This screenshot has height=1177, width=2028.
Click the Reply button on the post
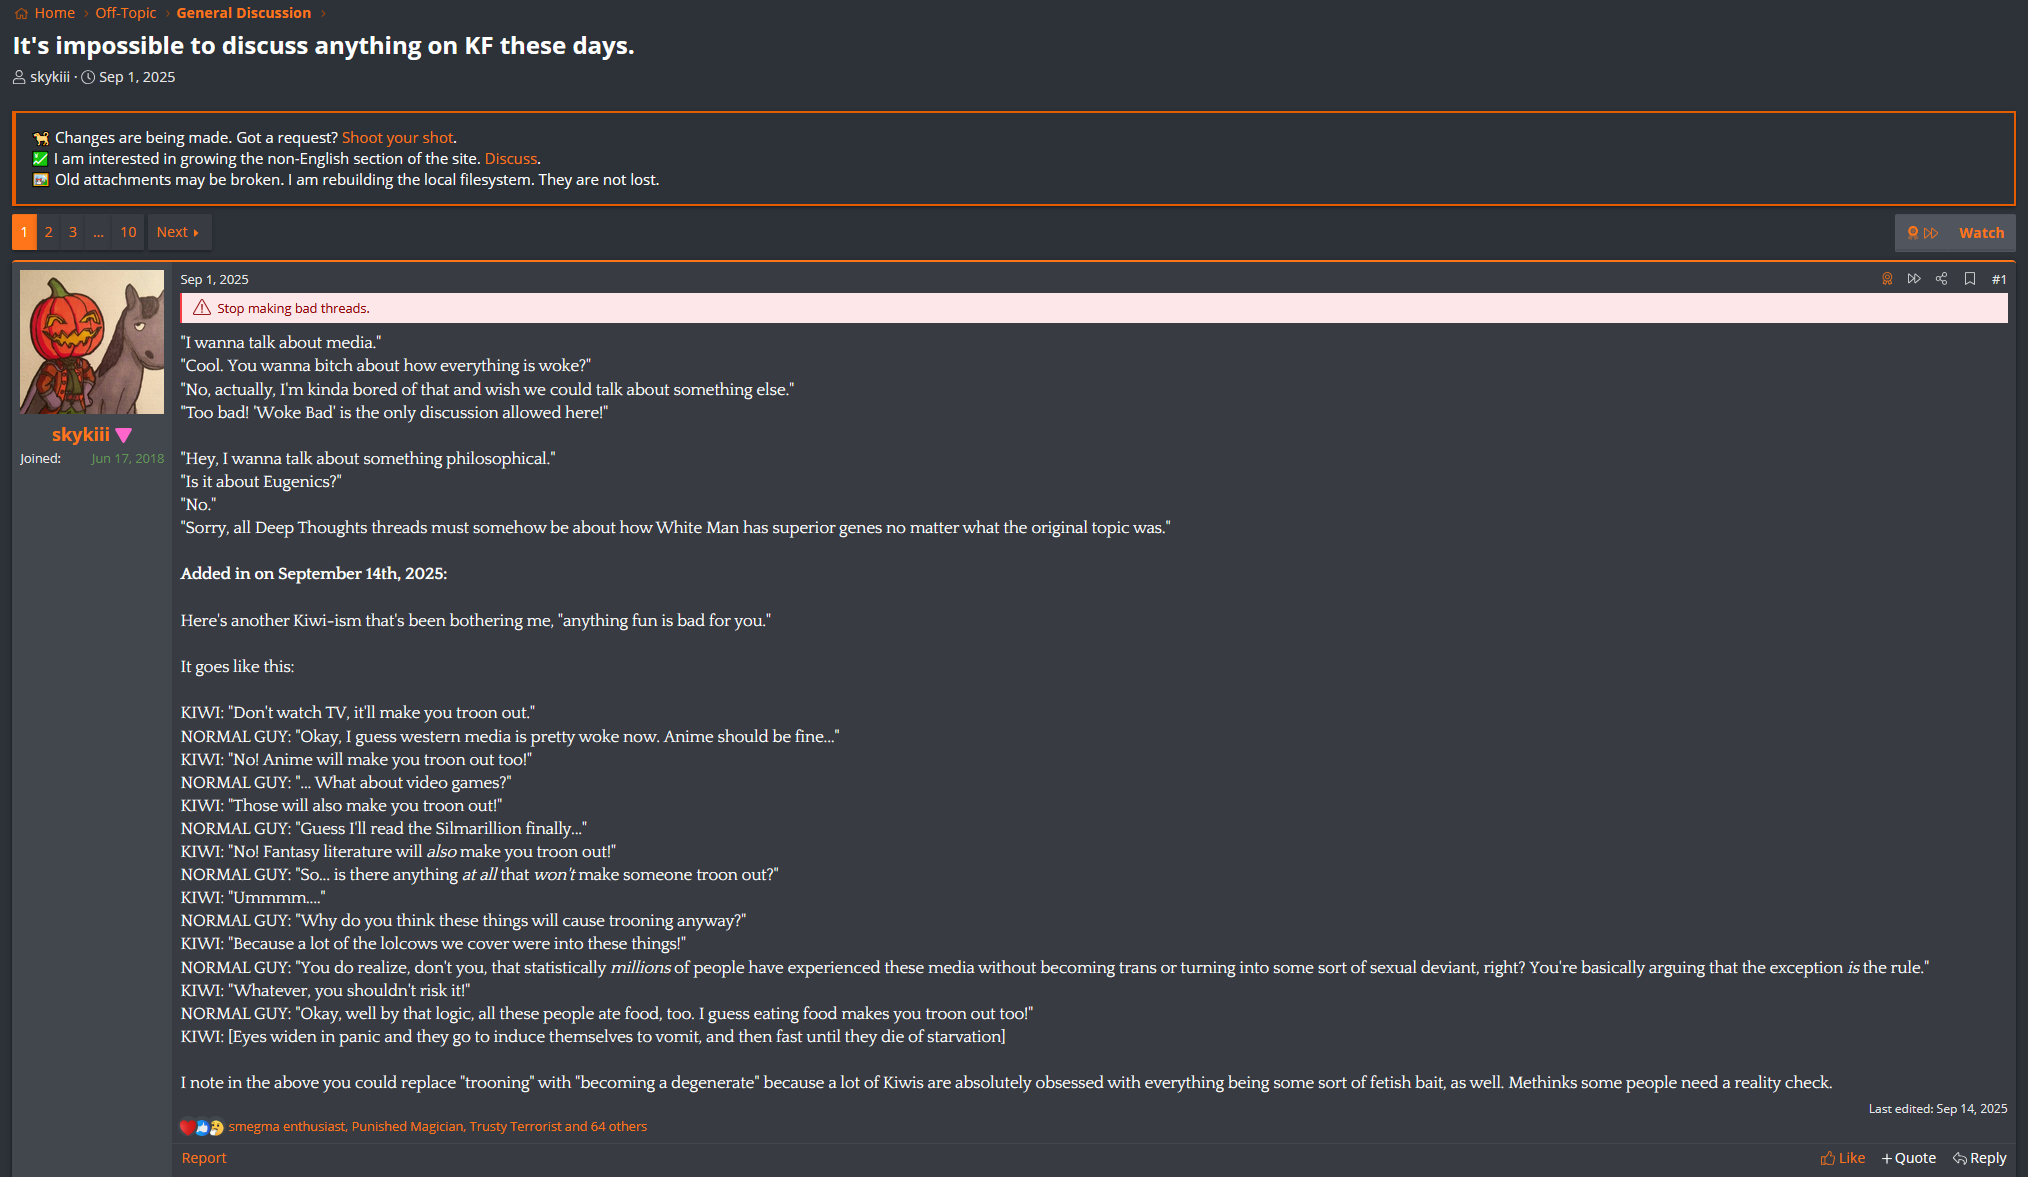tap(1979, 1158)
